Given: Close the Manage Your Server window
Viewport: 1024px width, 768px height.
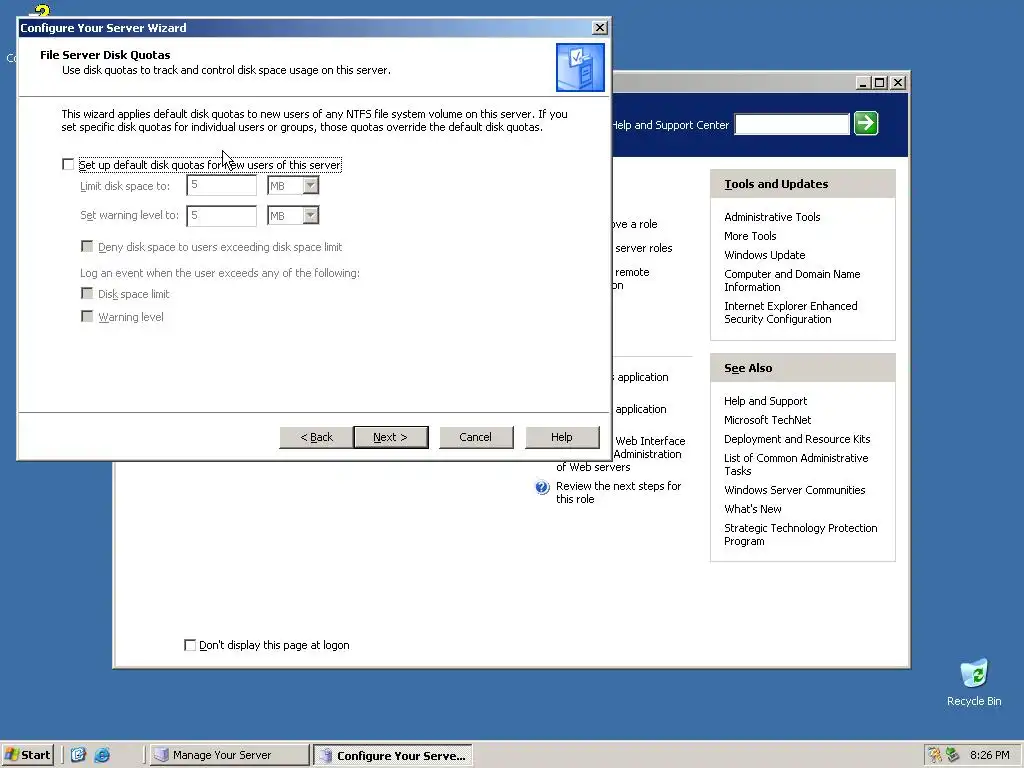Looking at the screenshot, I should [x=898, y=83].
